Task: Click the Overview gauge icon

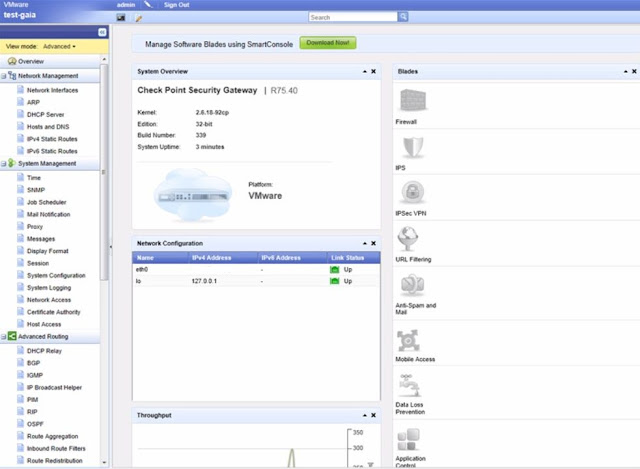Action: tap(12, 61)
